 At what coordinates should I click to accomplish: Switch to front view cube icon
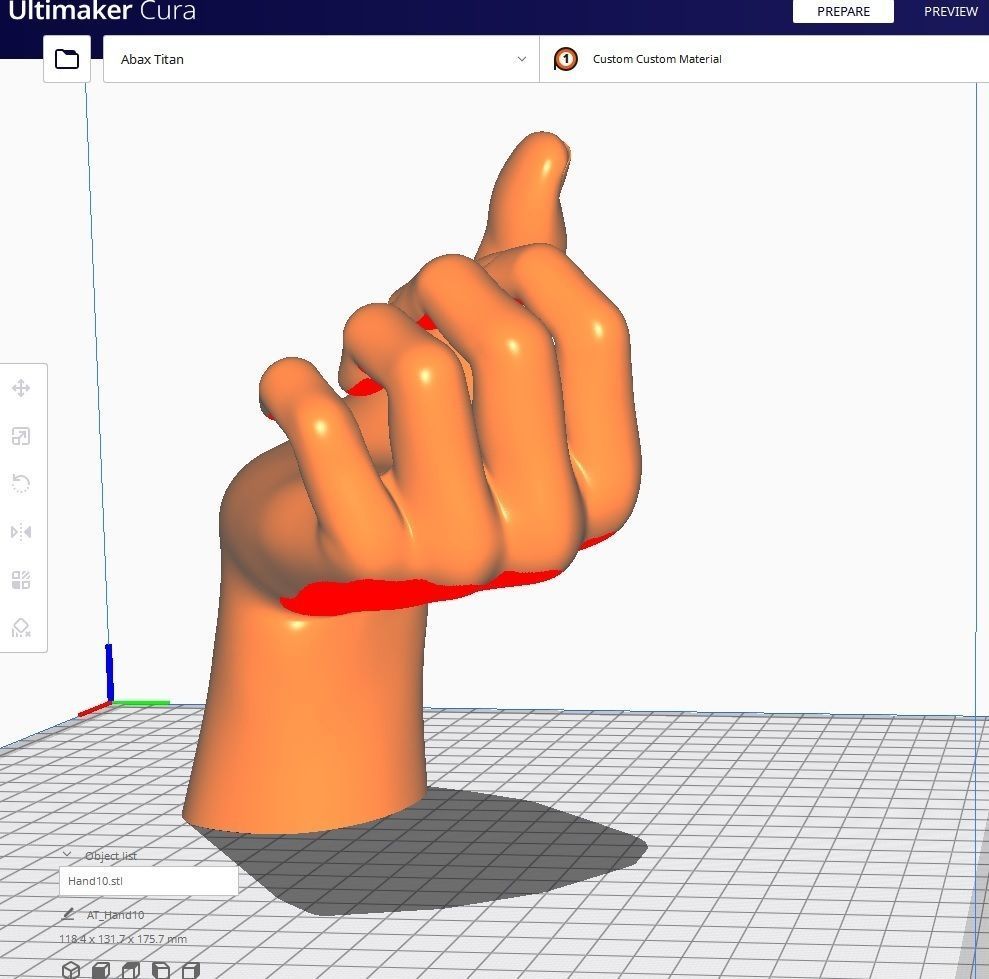tap(101, 970)
